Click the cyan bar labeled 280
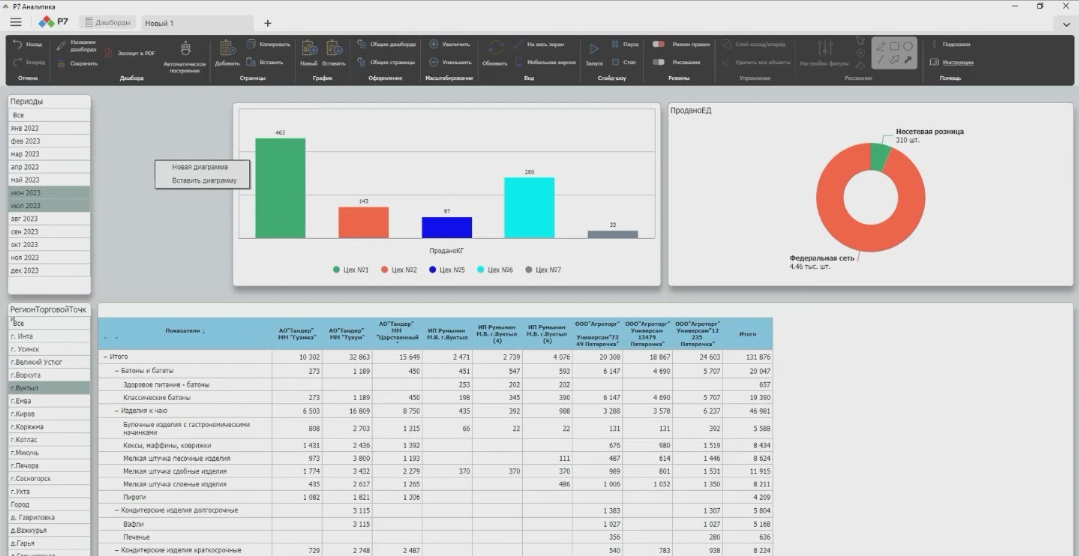1079x556 pixels. pyautogui.click(x=529, y=208)
